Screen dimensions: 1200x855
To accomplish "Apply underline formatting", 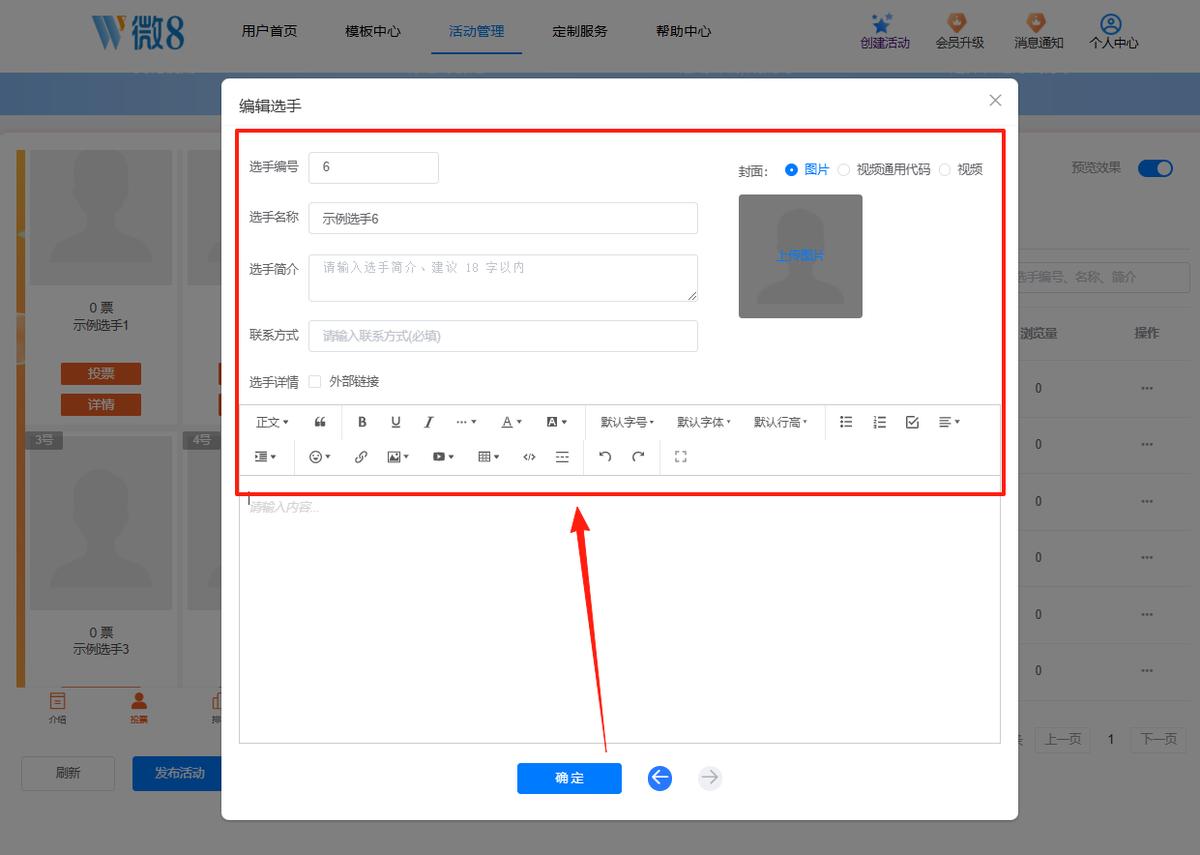I will 396,422.
